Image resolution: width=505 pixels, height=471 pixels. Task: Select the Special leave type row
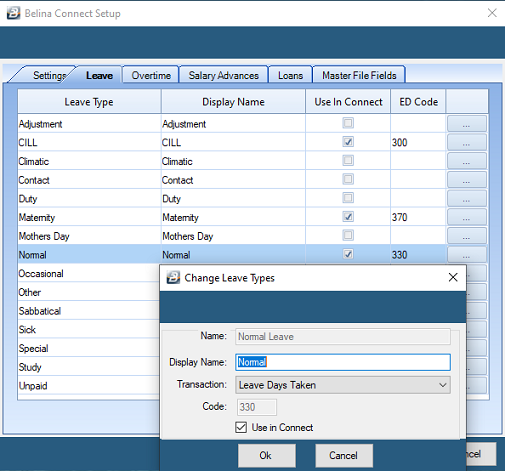(x=89, y=348)
